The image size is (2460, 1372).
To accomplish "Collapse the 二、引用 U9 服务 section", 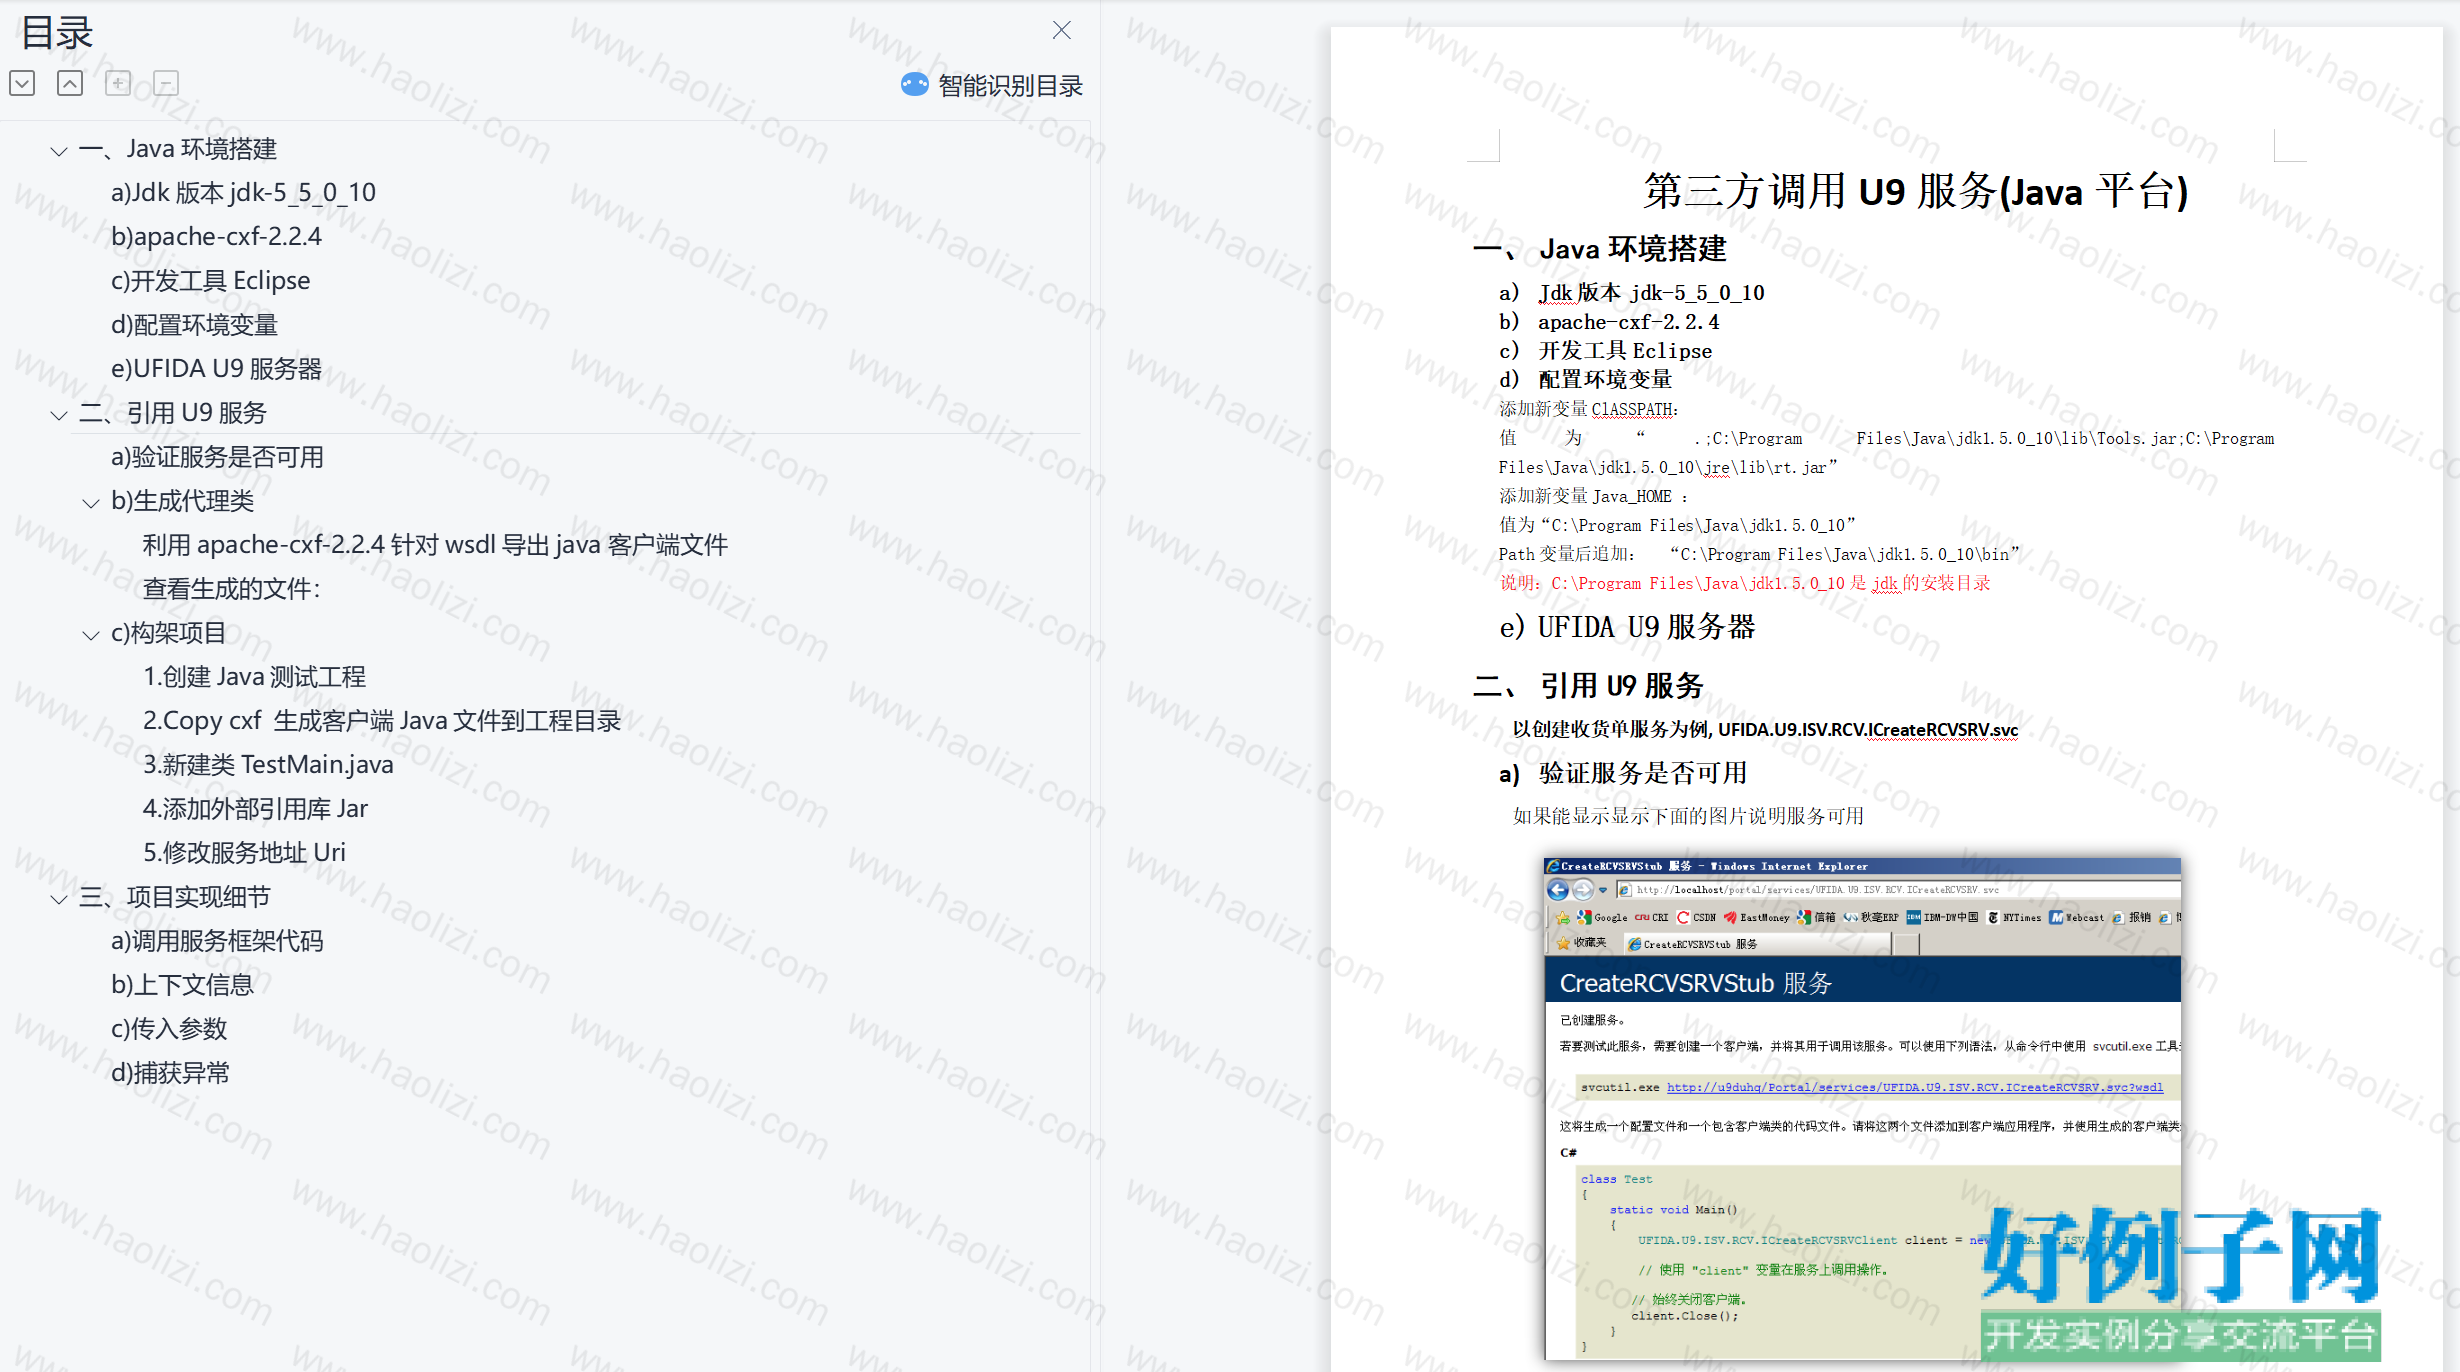I will [x=59, y=415].
